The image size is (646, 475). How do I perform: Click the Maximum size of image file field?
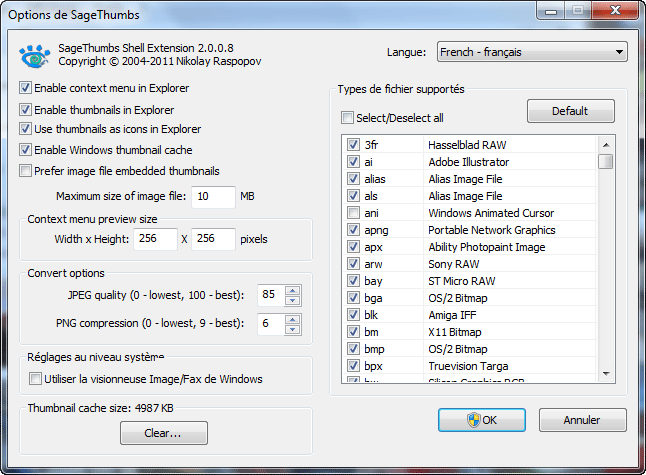[x=213, y=197]
